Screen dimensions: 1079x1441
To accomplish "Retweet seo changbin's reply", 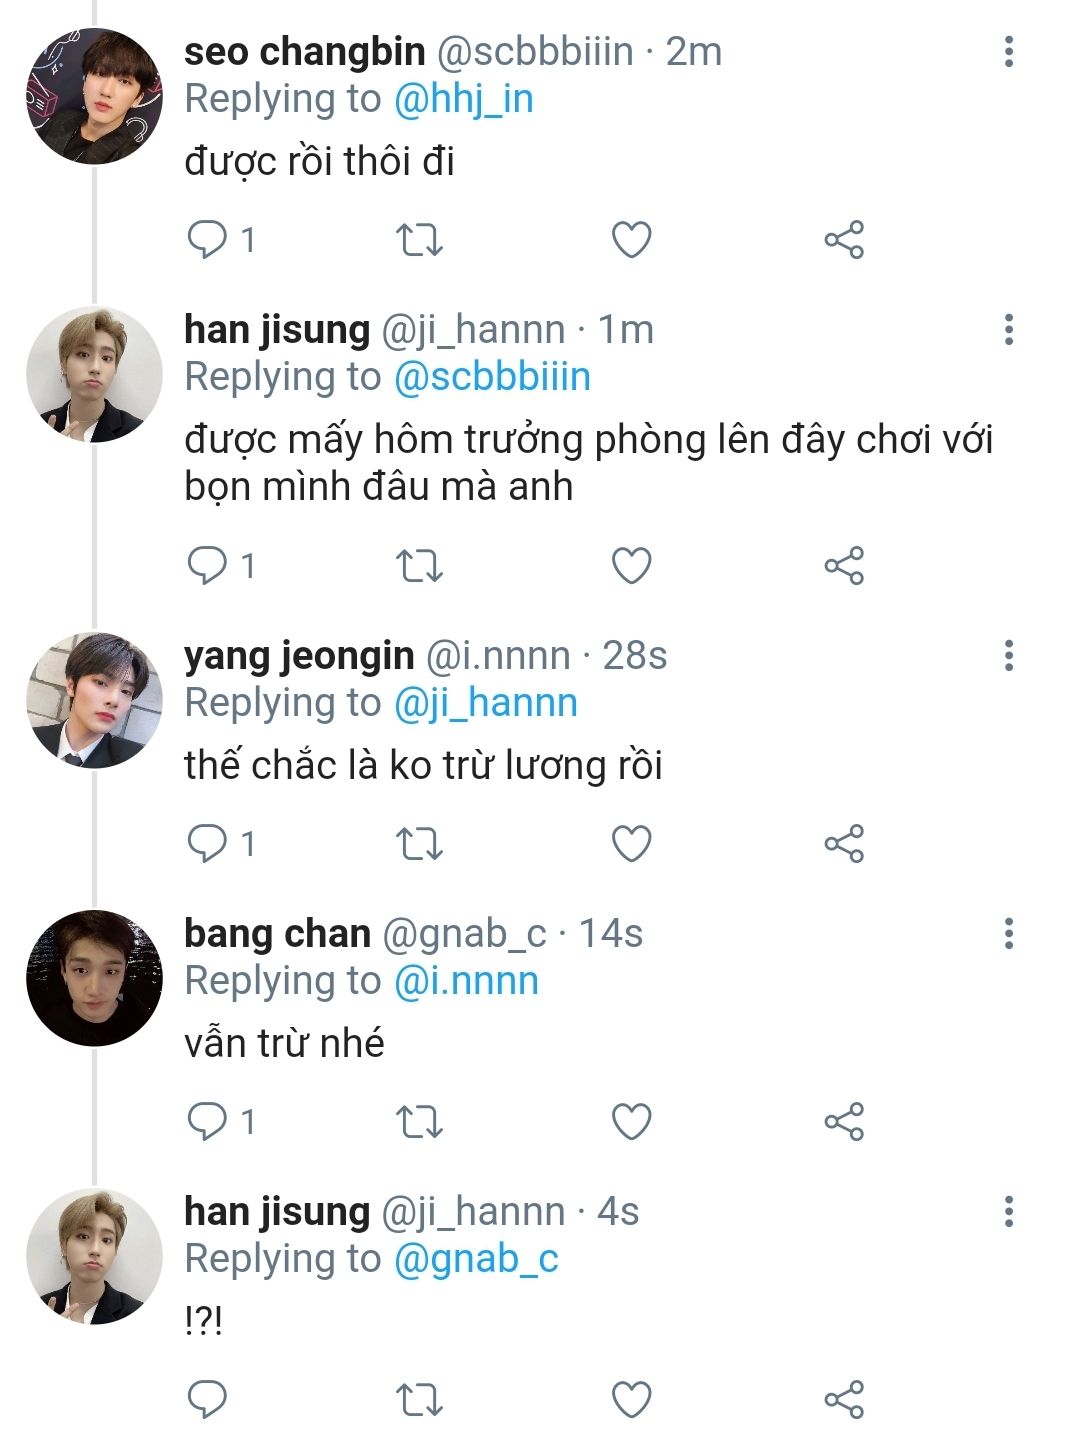I will click(x=419, y=240).
